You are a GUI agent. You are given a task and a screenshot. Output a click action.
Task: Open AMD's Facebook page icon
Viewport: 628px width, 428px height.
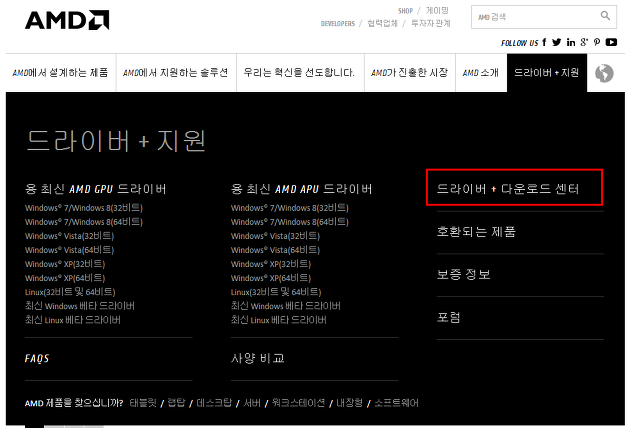pyautogui.click(x=544, y=42)
